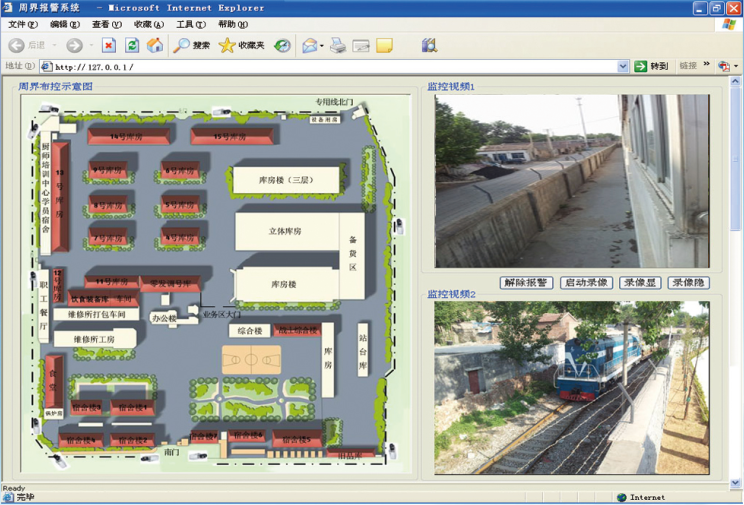Viewport: 744px width, 505px height.
Task: Click the 综合楼 building label
Action: (249, 331)
